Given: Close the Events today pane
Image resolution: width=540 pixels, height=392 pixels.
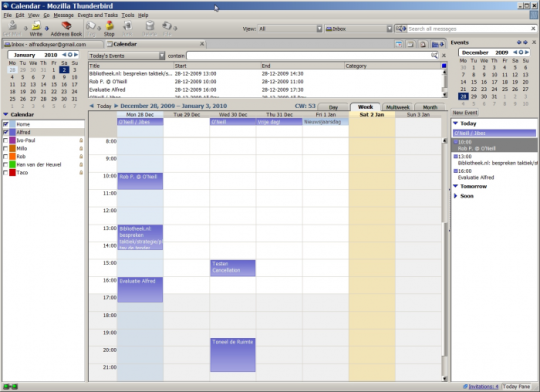Looking at the screenshot, I should tap(534, 42).
